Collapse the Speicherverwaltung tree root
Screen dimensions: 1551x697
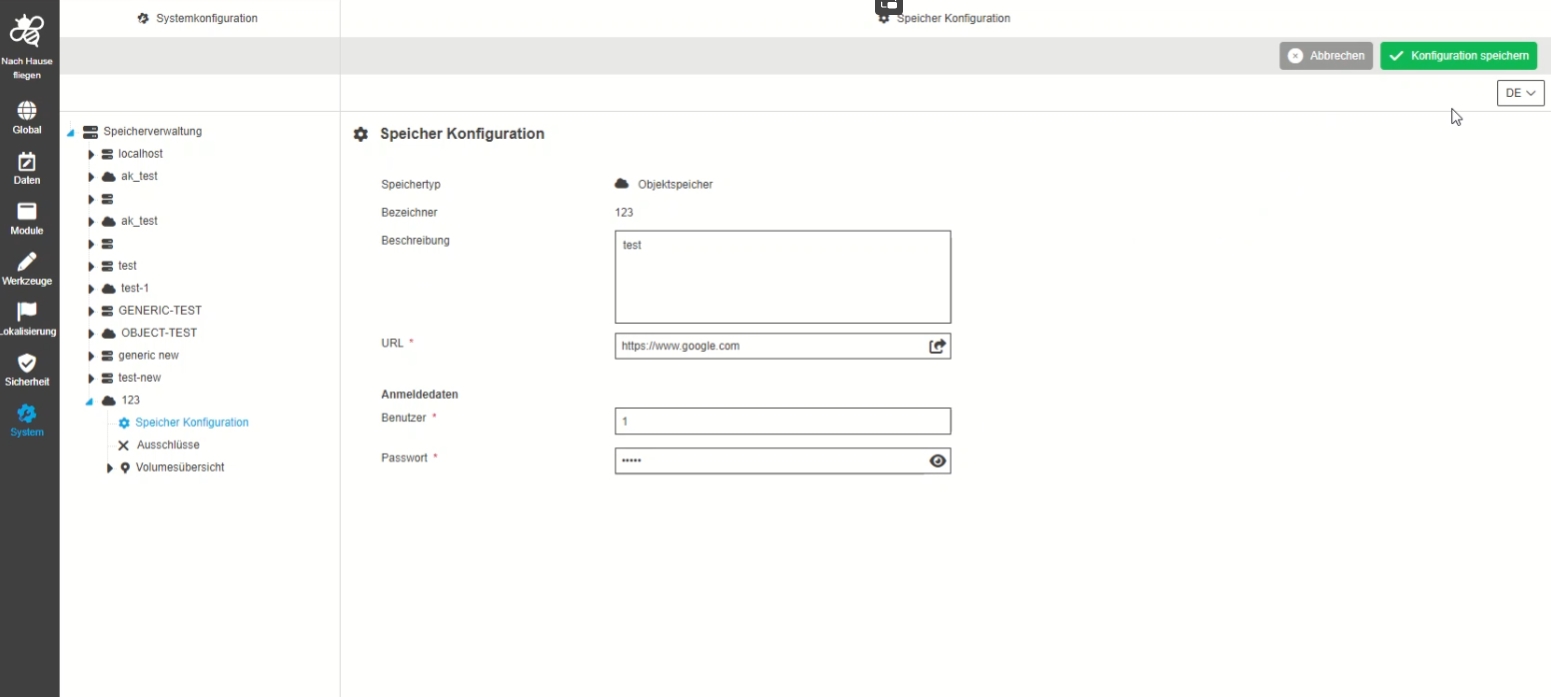click(71, 132)
